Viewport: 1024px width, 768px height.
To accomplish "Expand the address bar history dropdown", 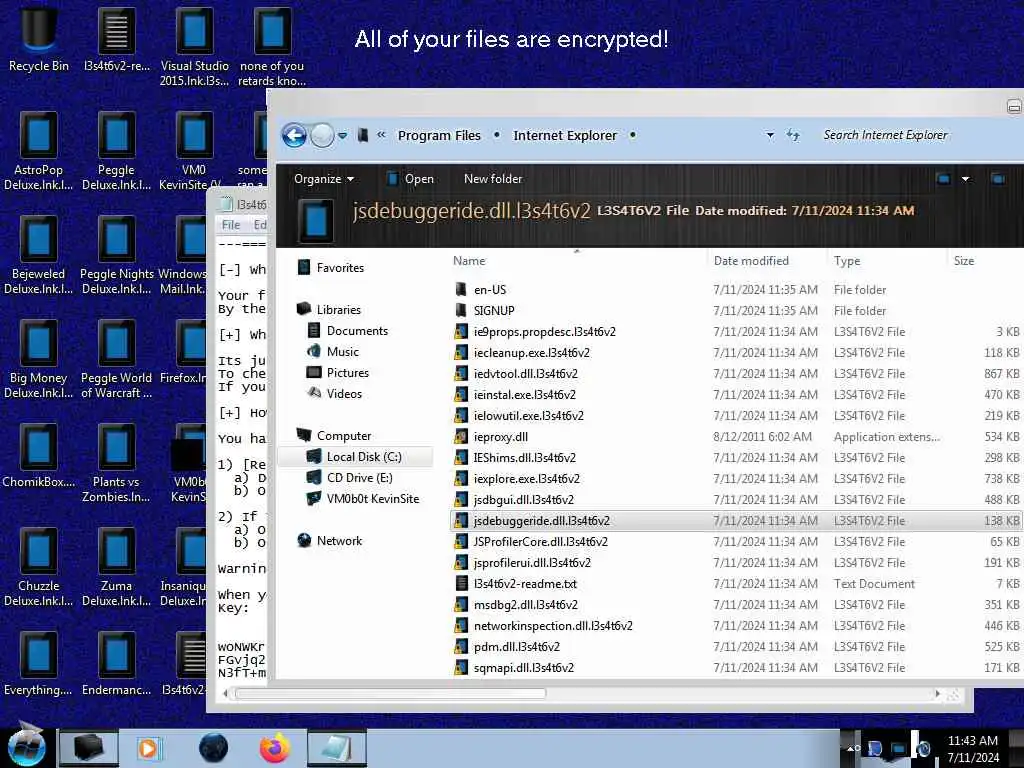I will tap(770, 135).
